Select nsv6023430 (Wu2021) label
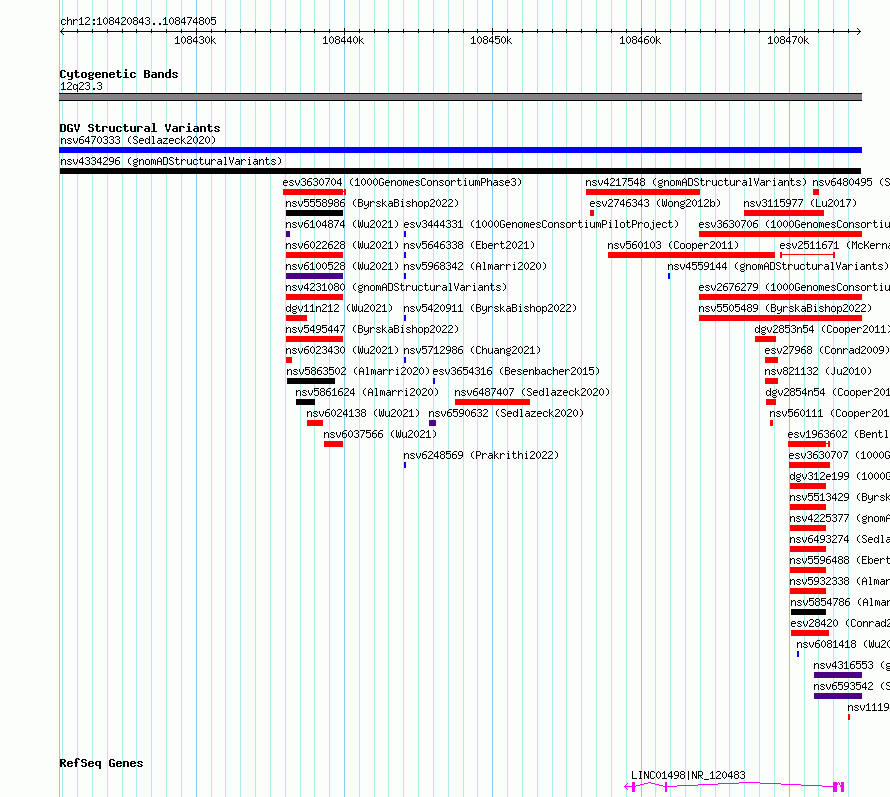Screen dimensions: 890x797 coord(342,350)
